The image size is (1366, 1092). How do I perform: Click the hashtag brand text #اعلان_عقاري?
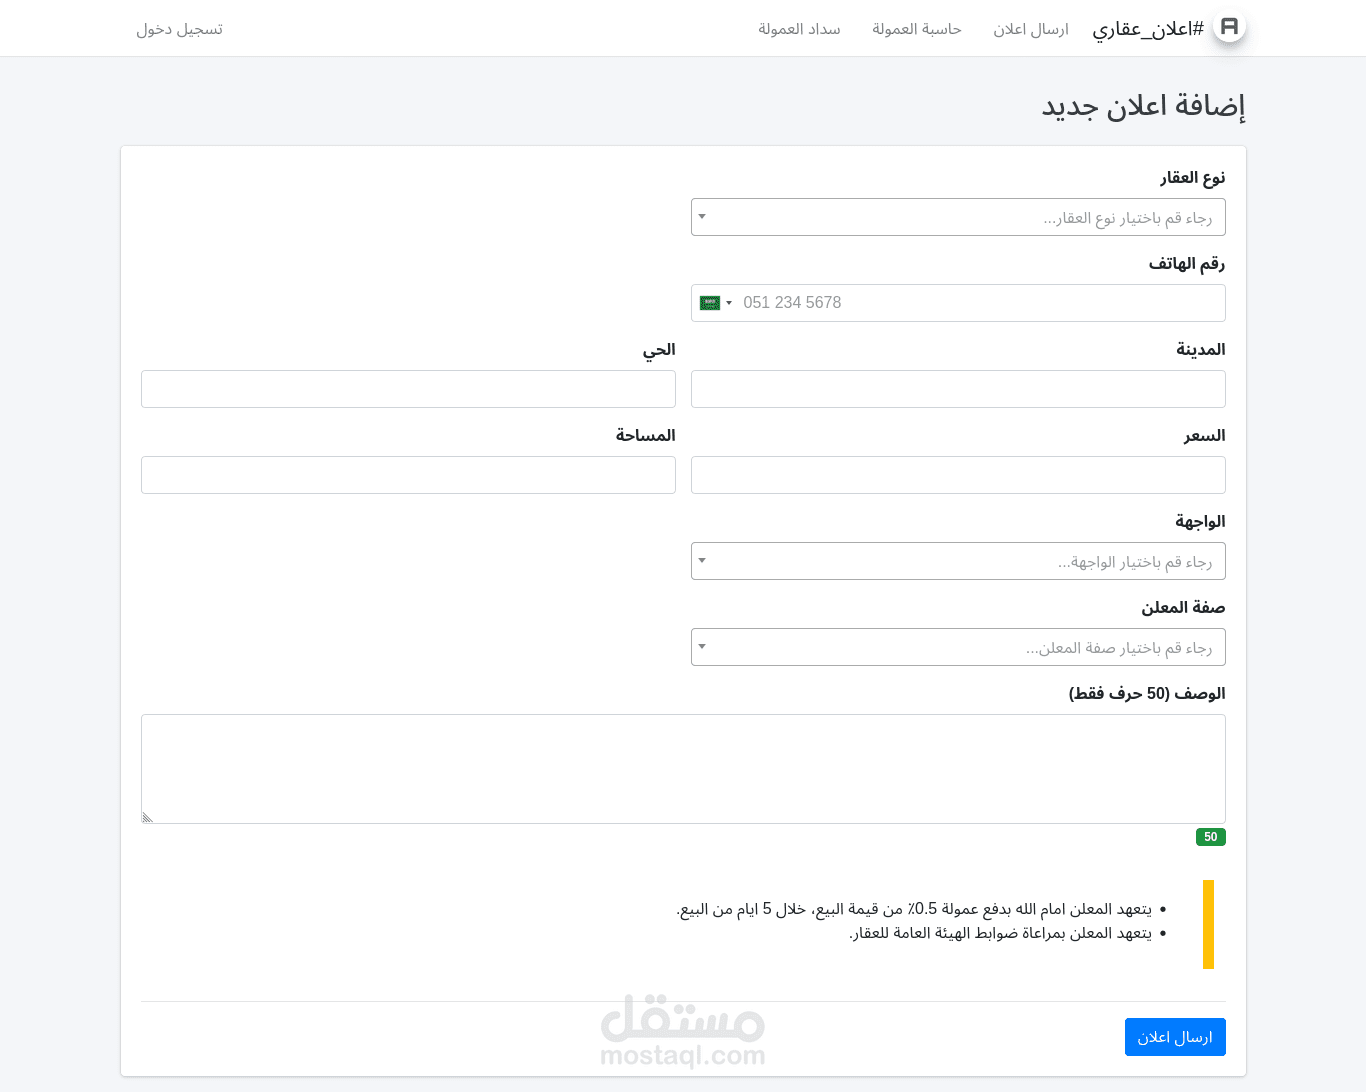[x=1146, y=29]
